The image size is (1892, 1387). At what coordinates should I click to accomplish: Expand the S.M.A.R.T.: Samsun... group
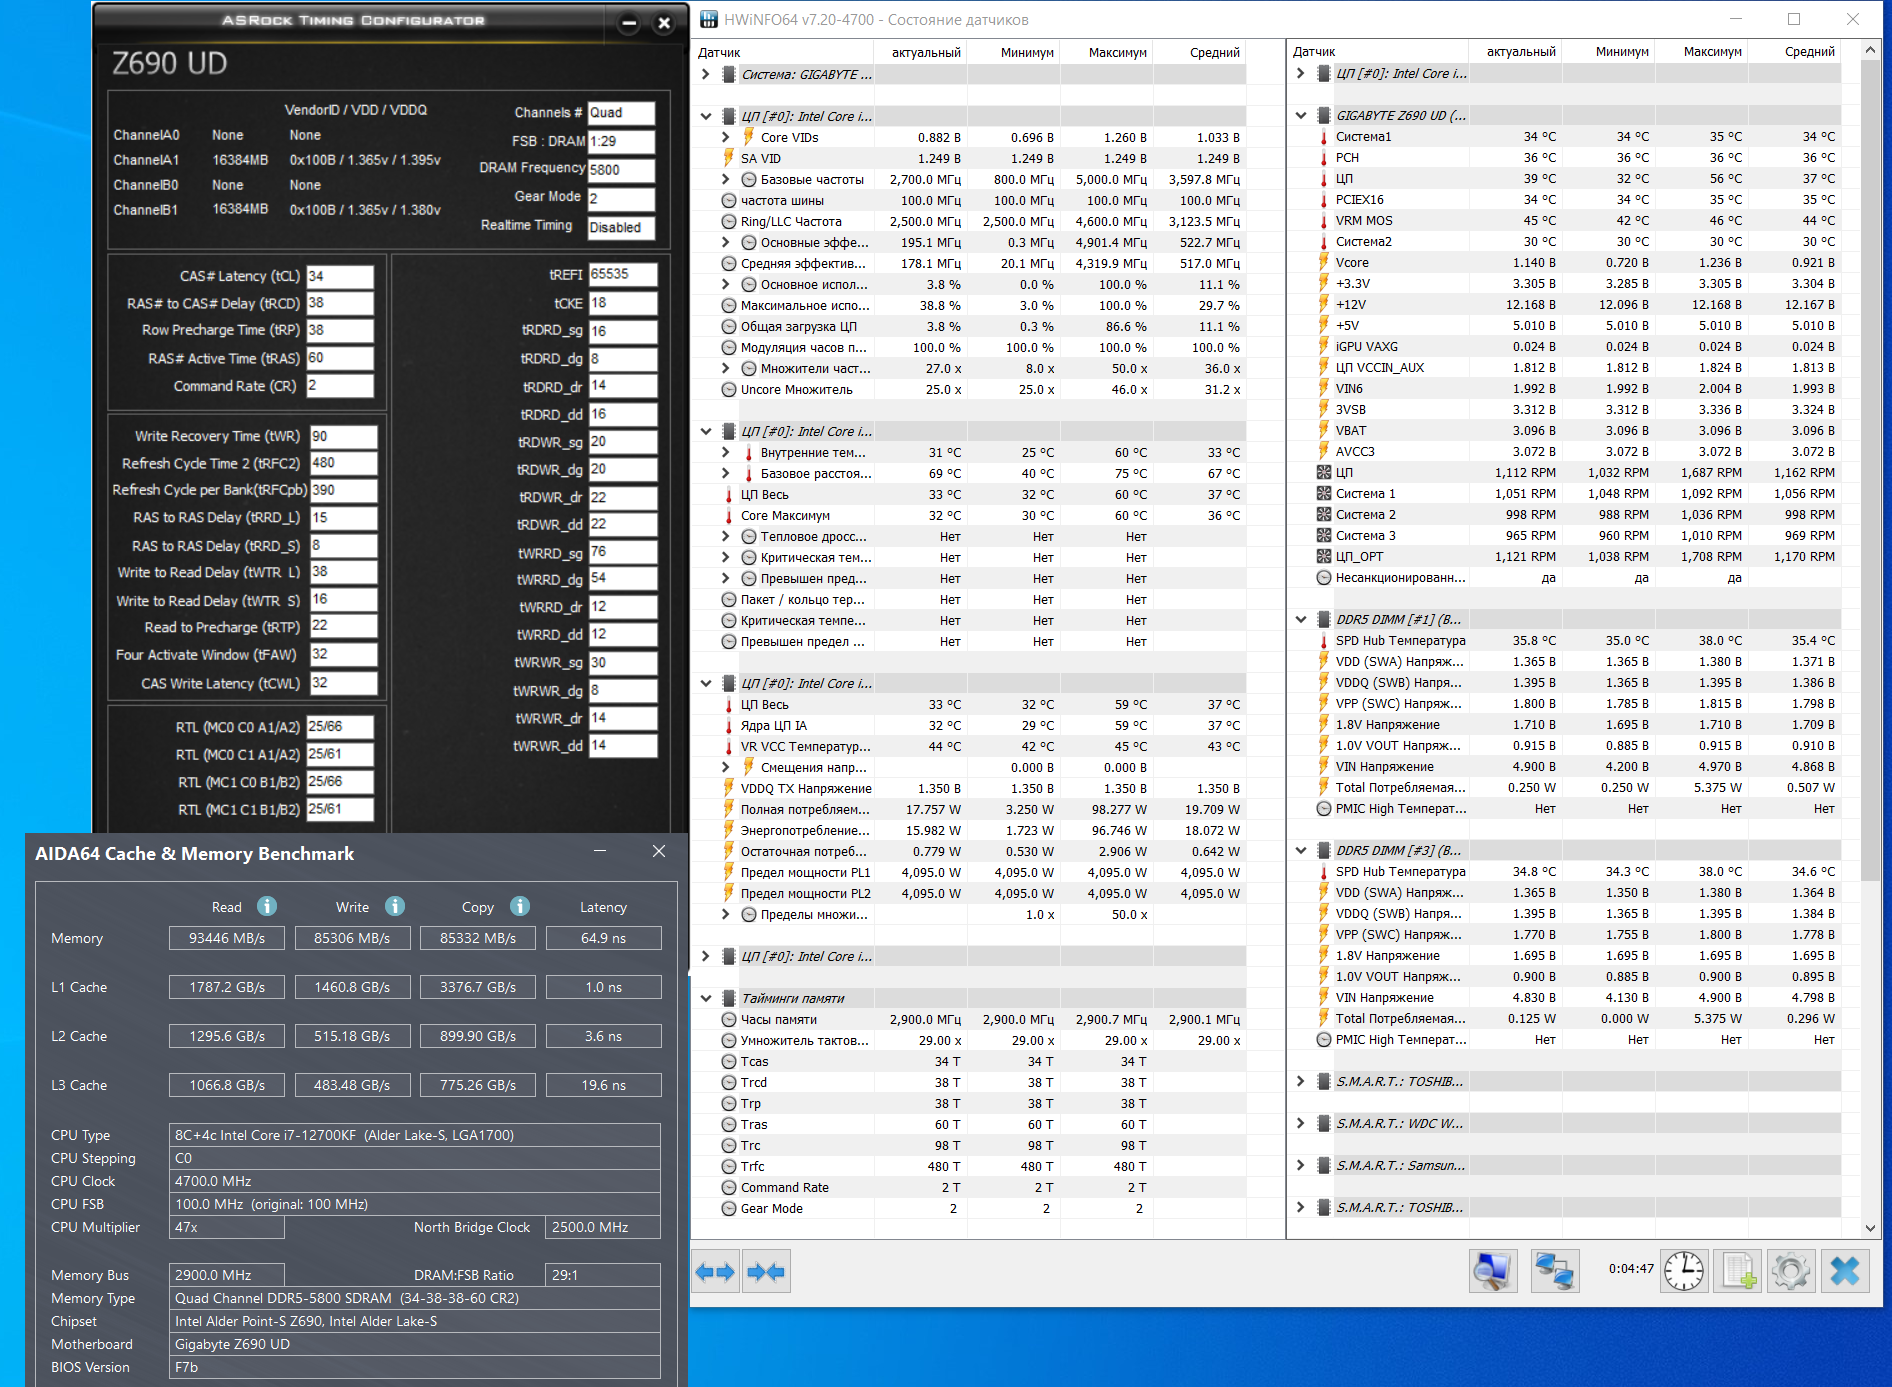pyautogui.click(x=1301, y=1165)
